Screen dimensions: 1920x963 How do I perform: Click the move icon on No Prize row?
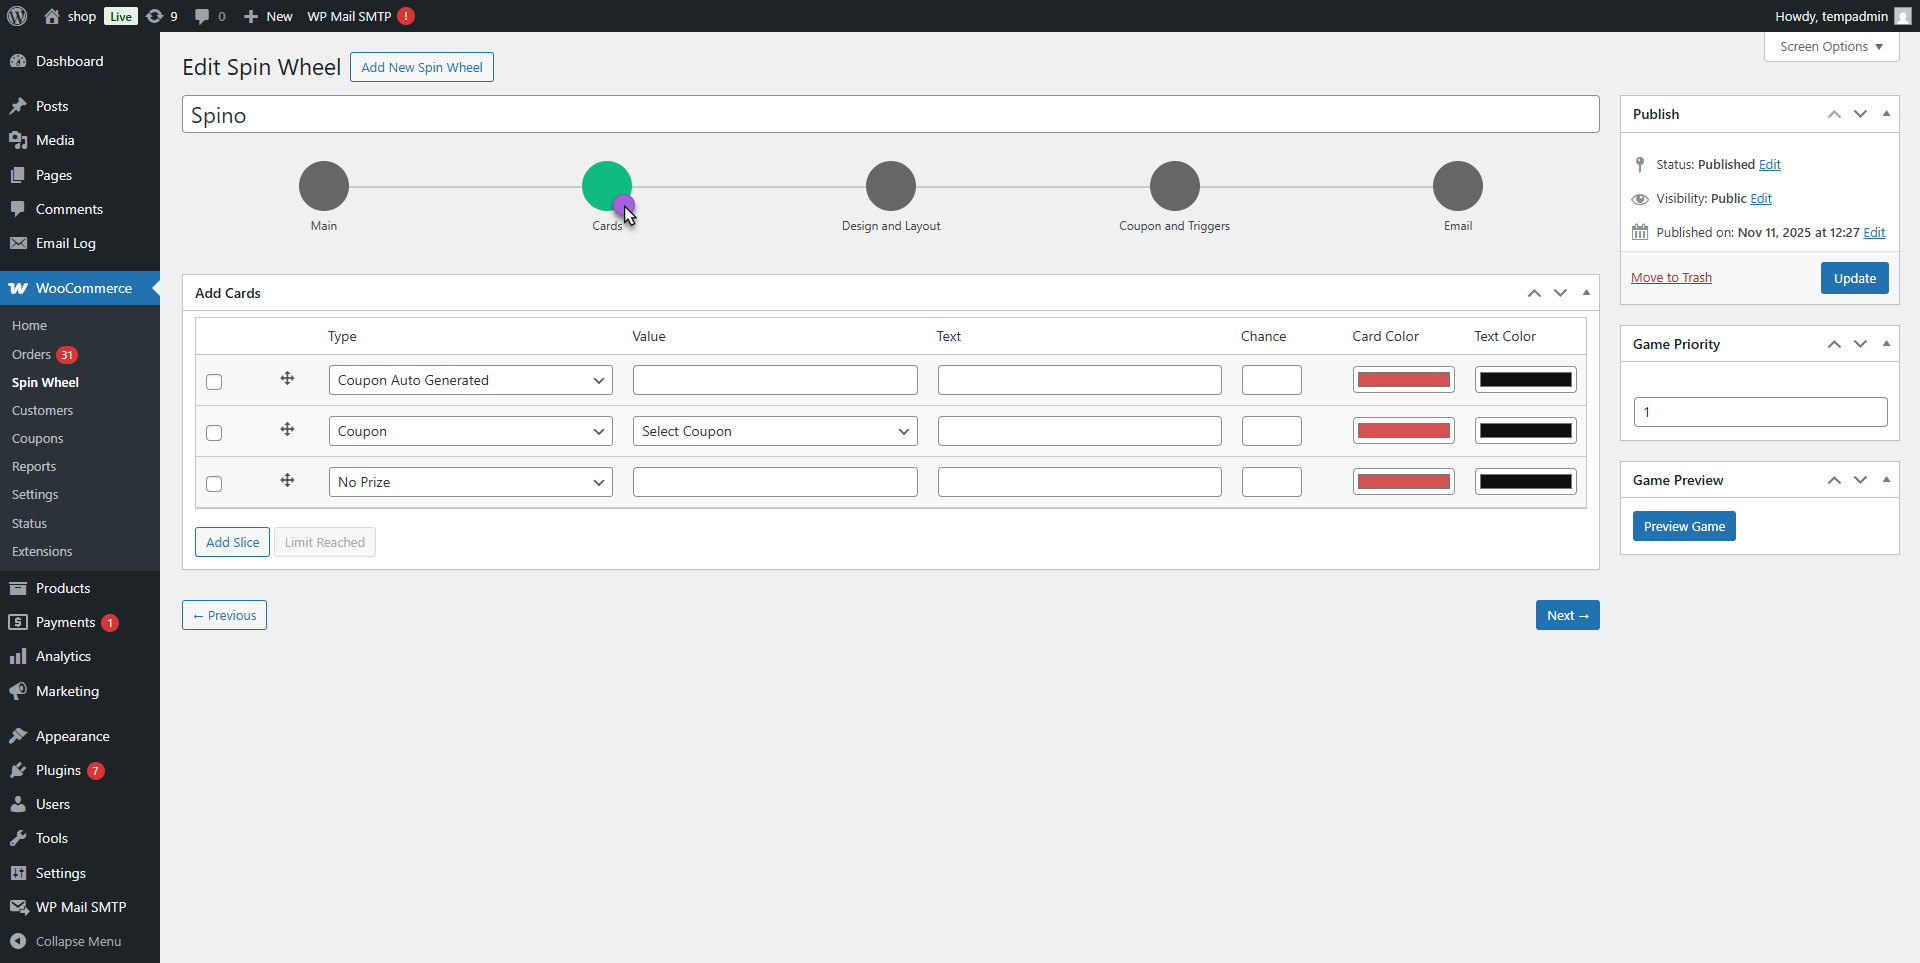(287, 481)
